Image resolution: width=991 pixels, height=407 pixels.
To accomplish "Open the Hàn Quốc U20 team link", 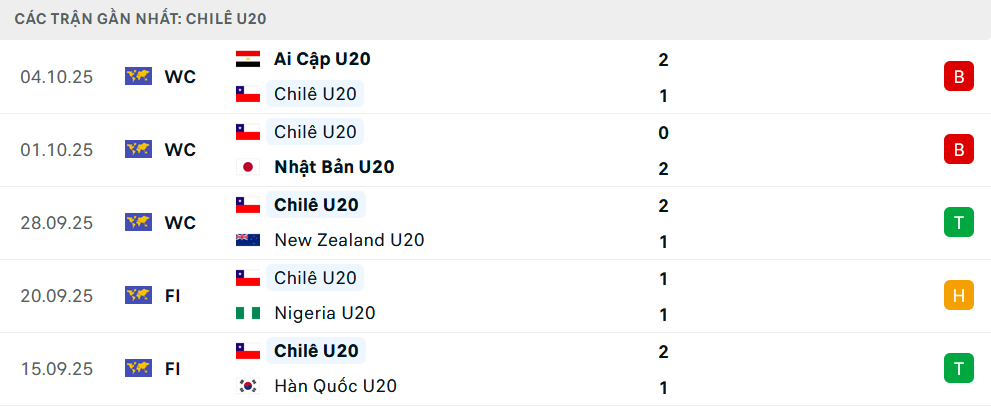I will (x=335, y=386).
